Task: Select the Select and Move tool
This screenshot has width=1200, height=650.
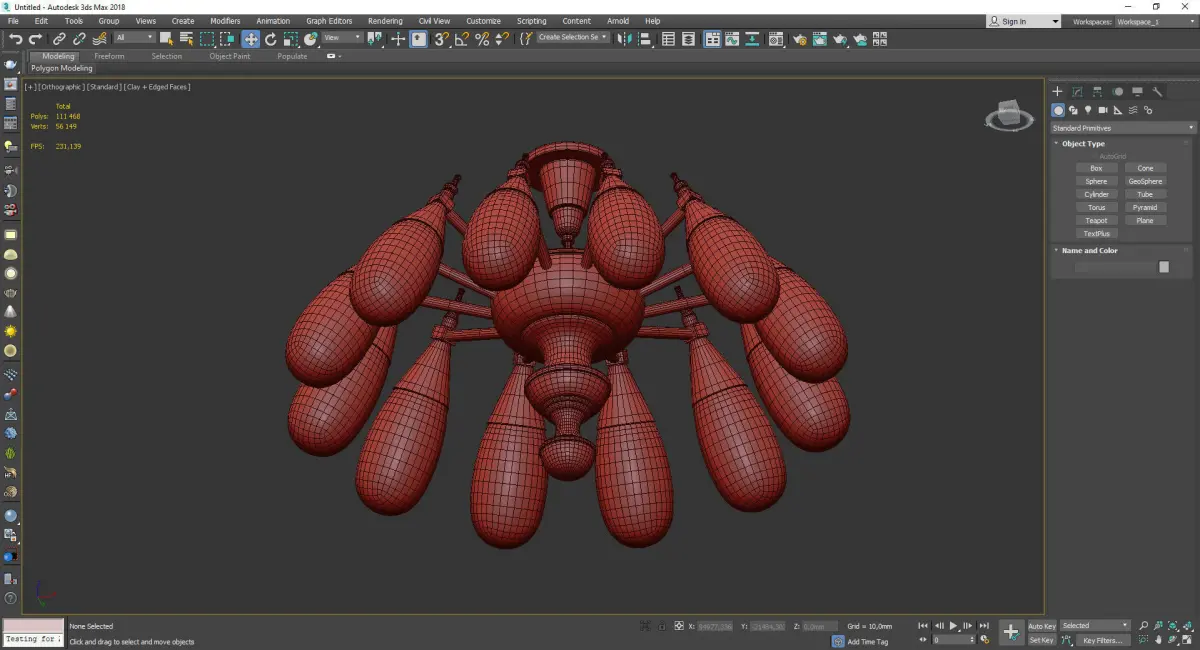Action: (x=250, y=39)
